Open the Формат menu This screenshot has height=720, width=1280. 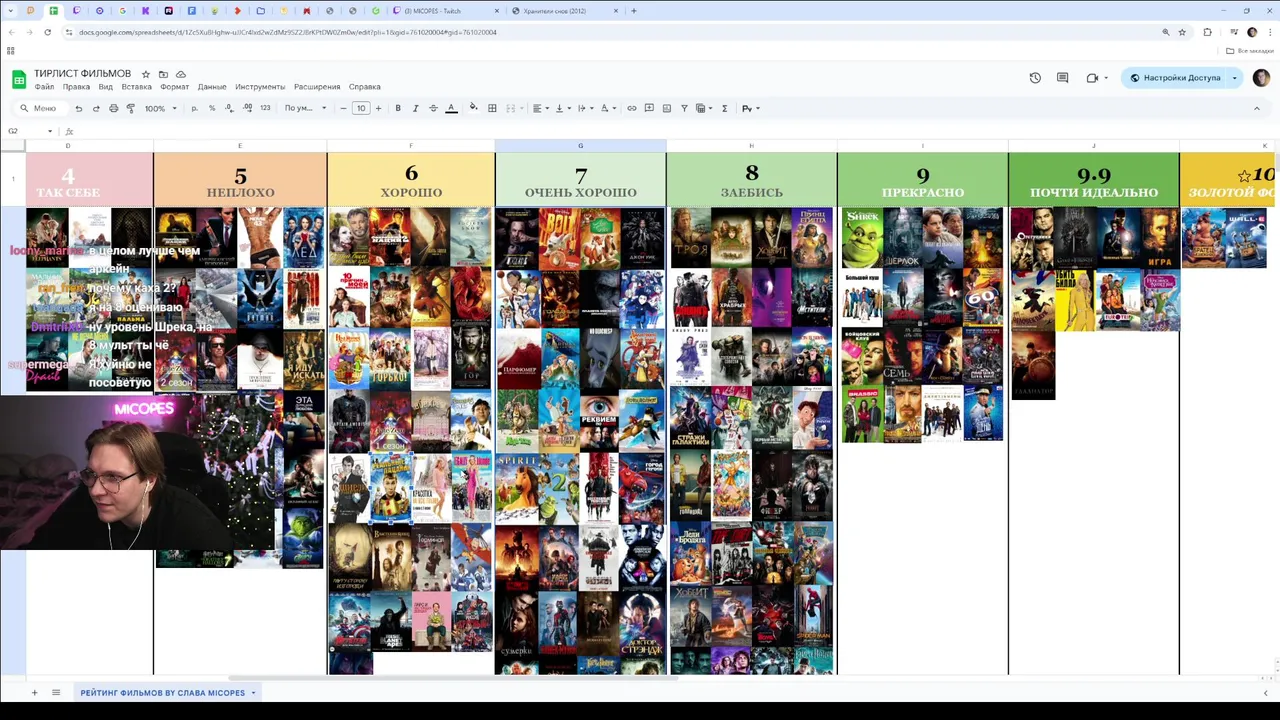174,87
